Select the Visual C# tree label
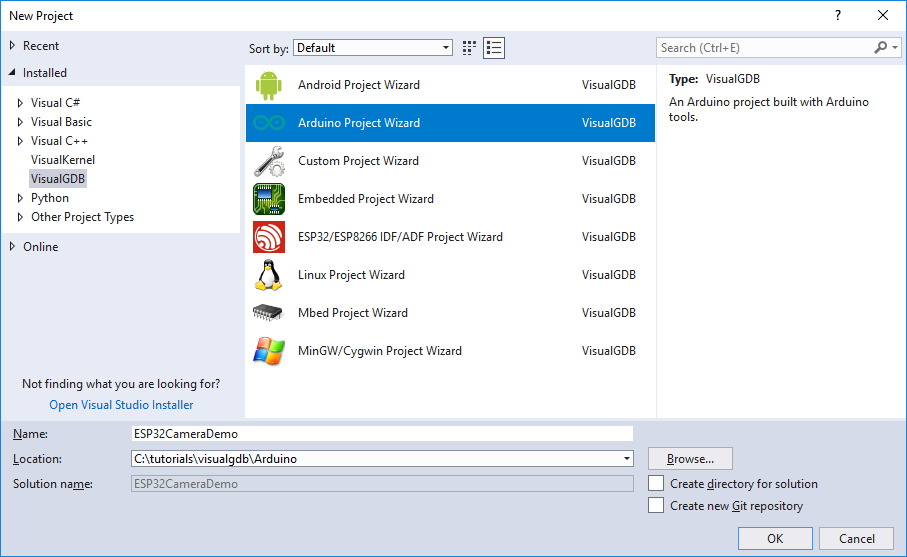 (x=56, y=103)
